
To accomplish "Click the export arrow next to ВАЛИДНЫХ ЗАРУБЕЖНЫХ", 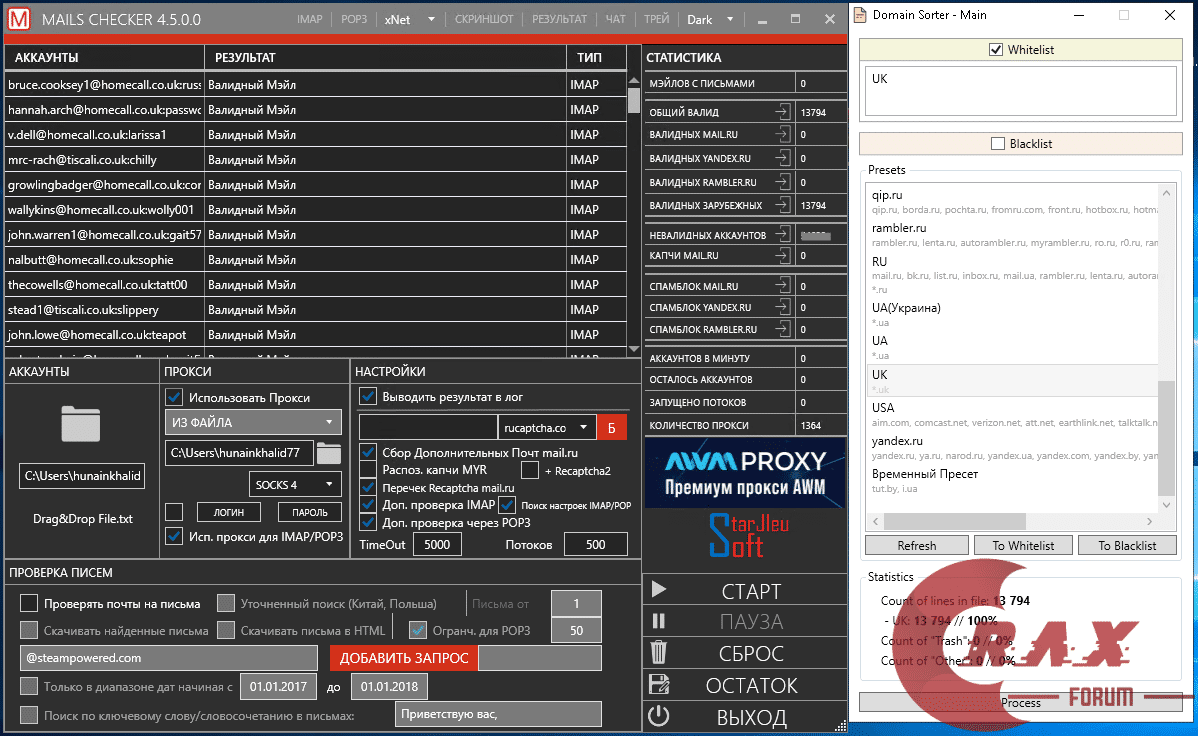I will [782, 205].
